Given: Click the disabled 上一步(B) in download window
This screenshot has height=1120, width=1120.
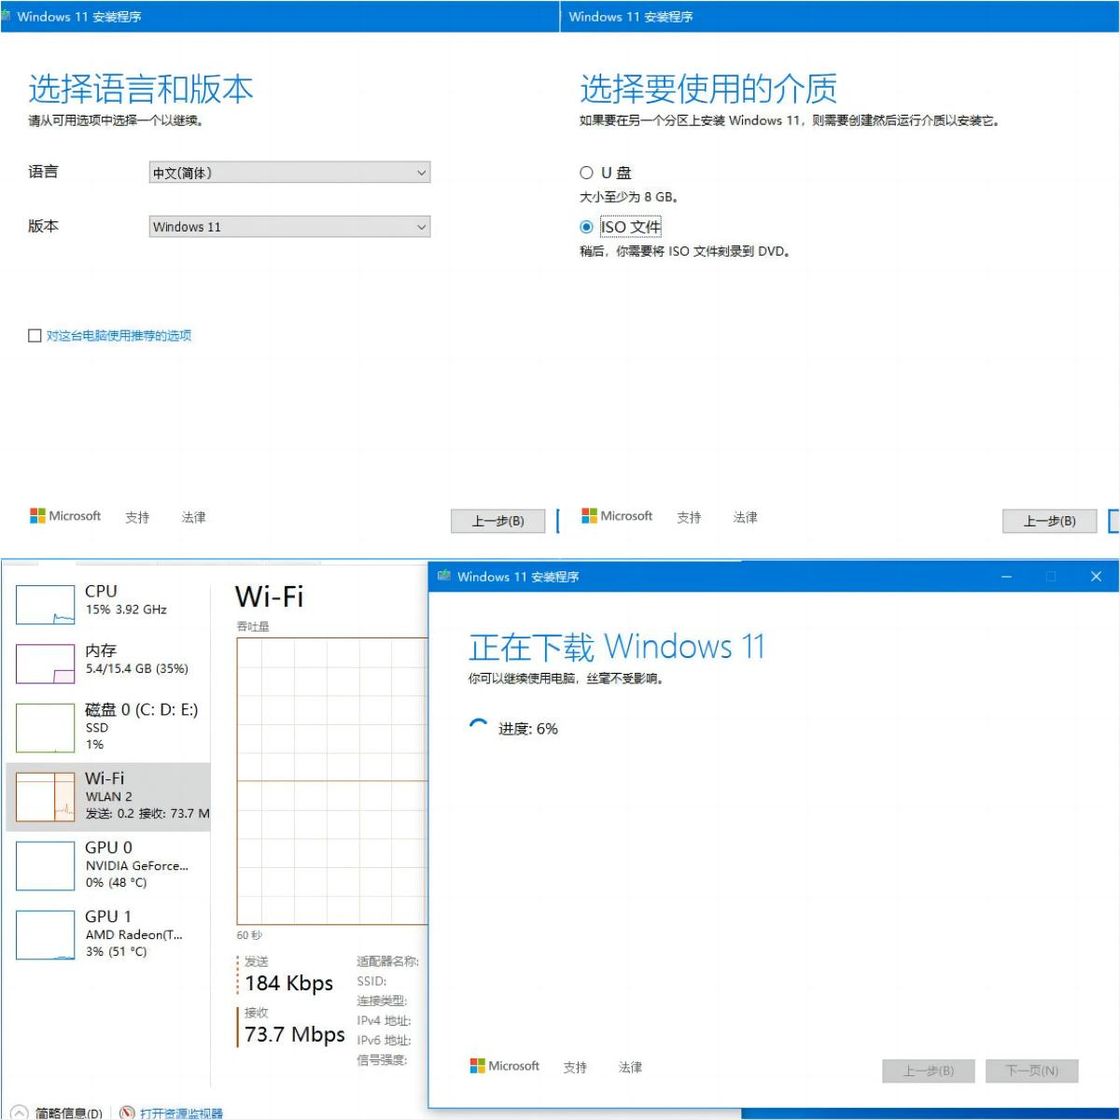Looking at the screenshot, I should (x=928, y=1071).
